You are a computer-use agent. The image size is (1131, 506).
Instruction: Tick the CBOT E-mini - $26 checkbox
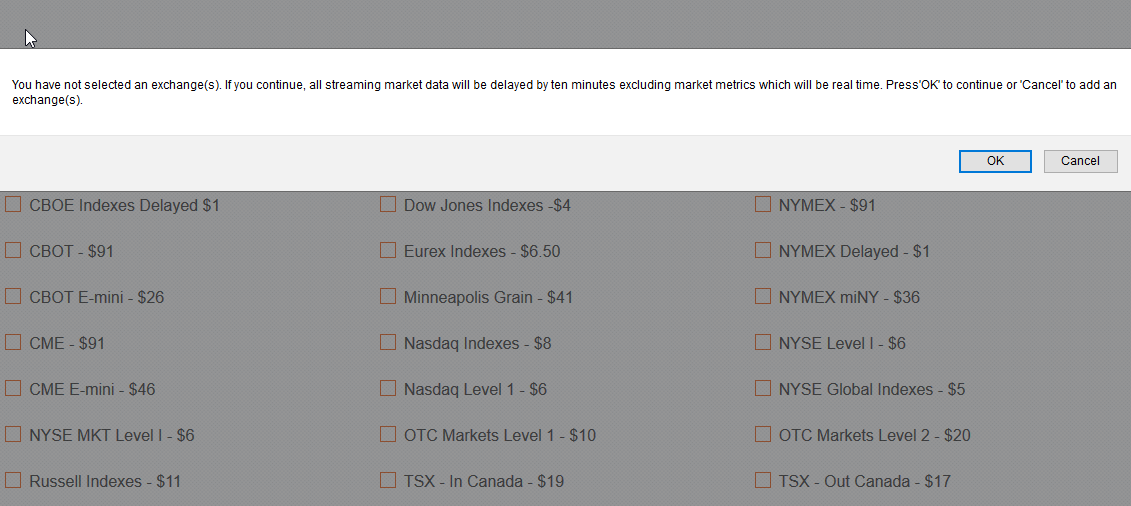tap(13, 297)
